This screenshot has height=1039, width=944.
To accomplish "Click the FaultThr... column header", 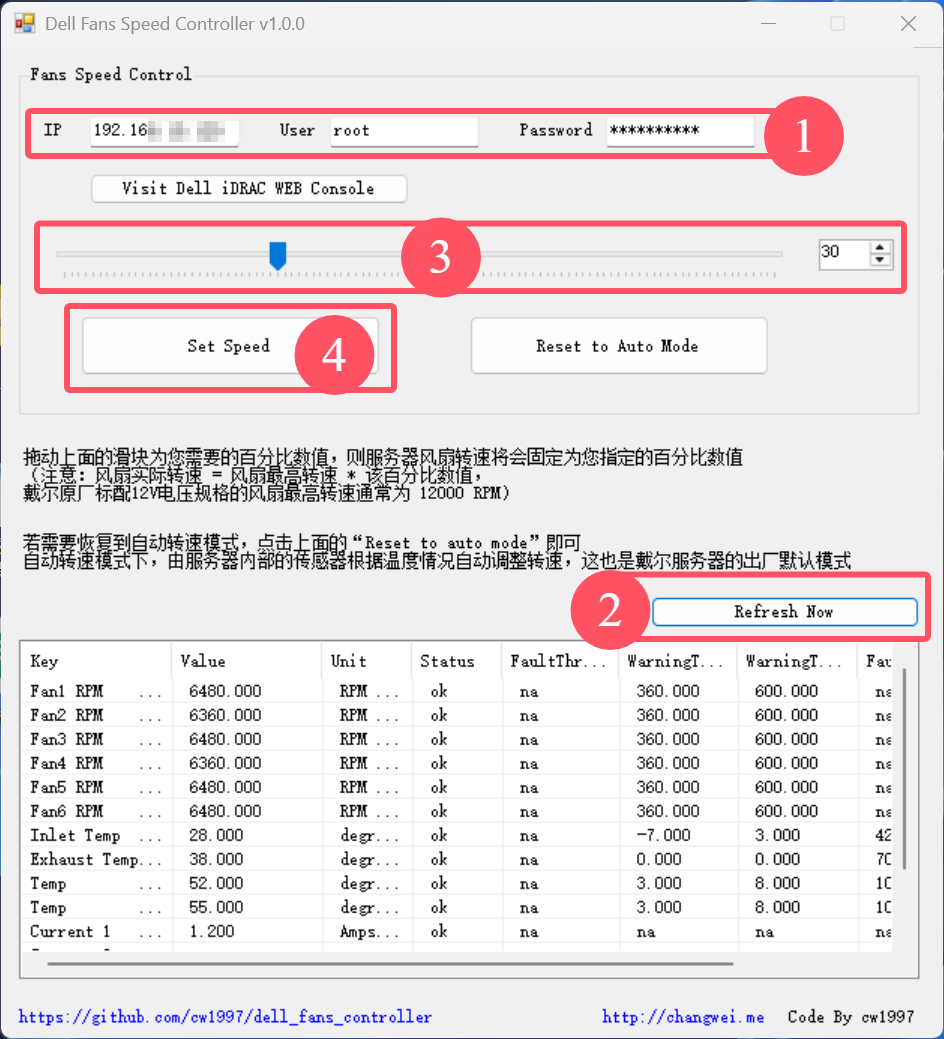I will (560, 661).
